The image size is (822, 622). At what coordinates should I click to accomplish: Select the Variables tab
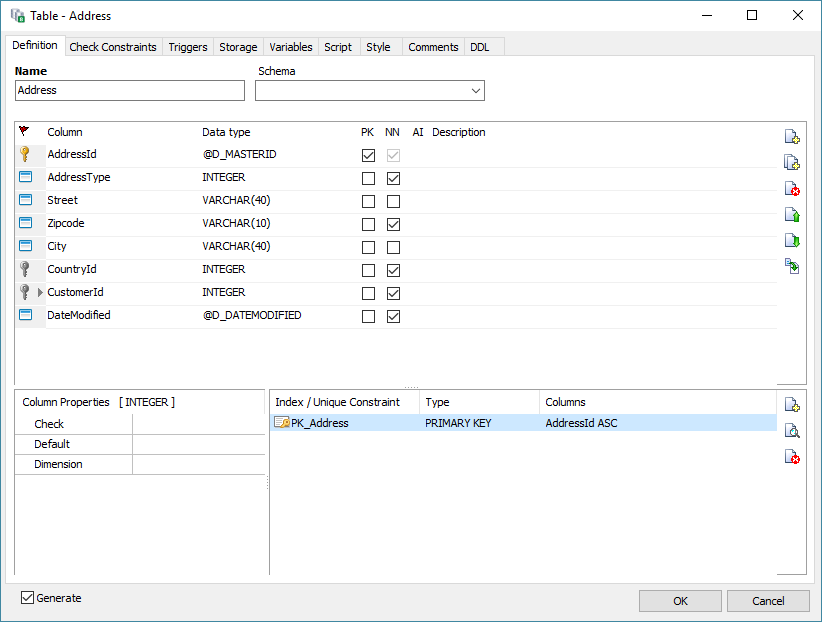coord(290,47)
